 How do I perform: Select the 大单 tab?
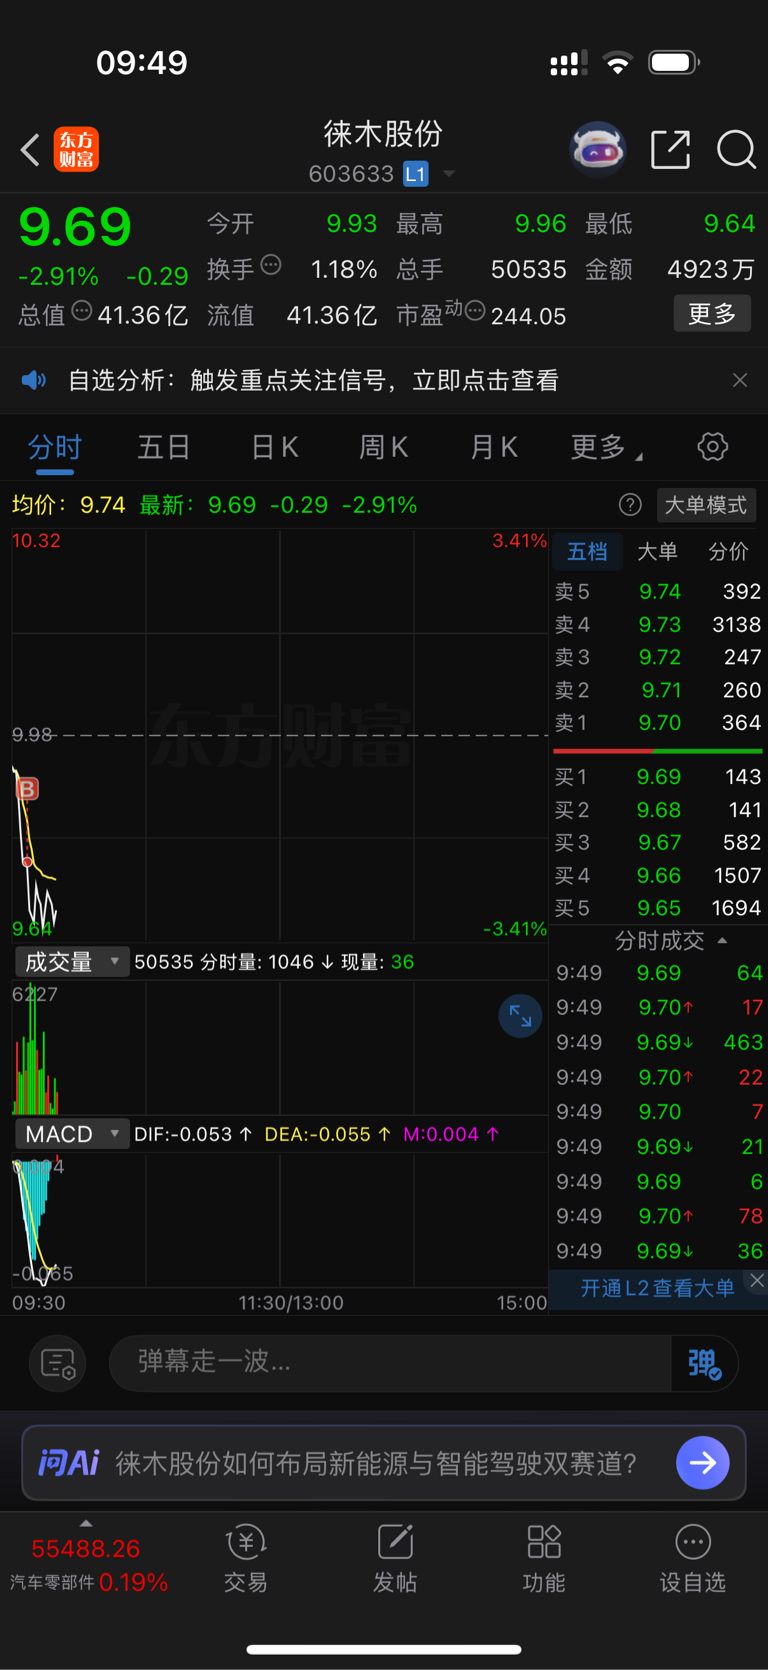pos(657,552)
